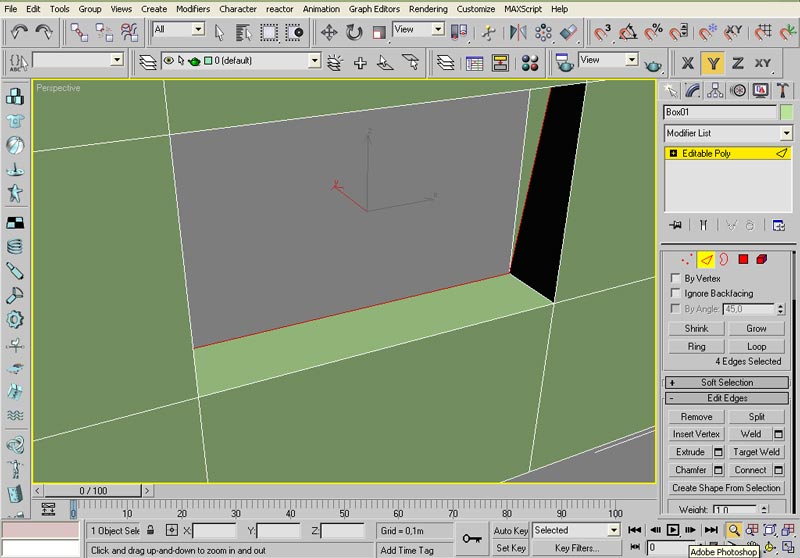
Task: Open the Rendering menu
Action: pyautogui.click(x=428, y=9)
